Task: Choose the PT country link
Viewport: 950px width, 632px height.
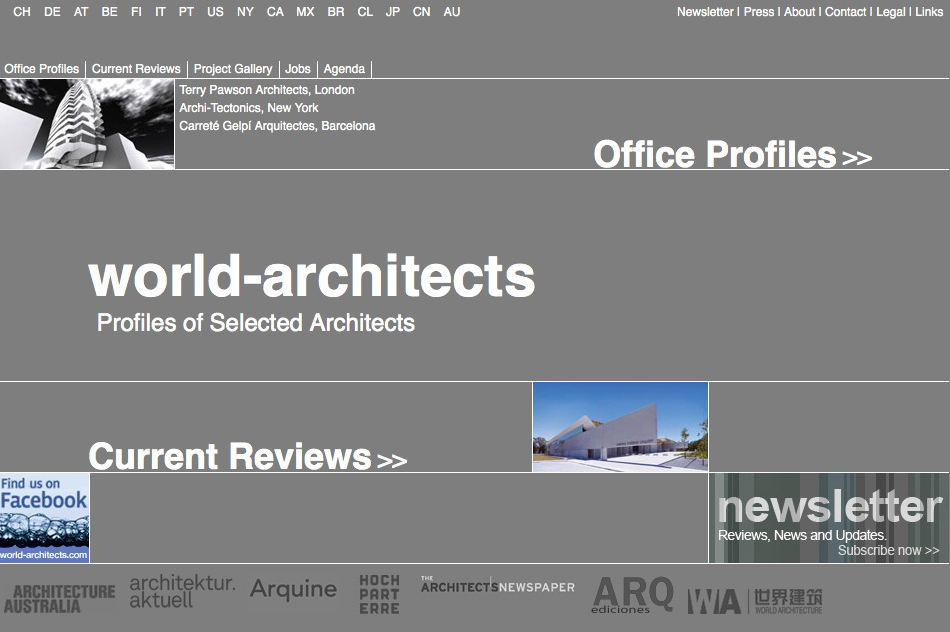Action: pyautogui.click(x=186, y=12)
